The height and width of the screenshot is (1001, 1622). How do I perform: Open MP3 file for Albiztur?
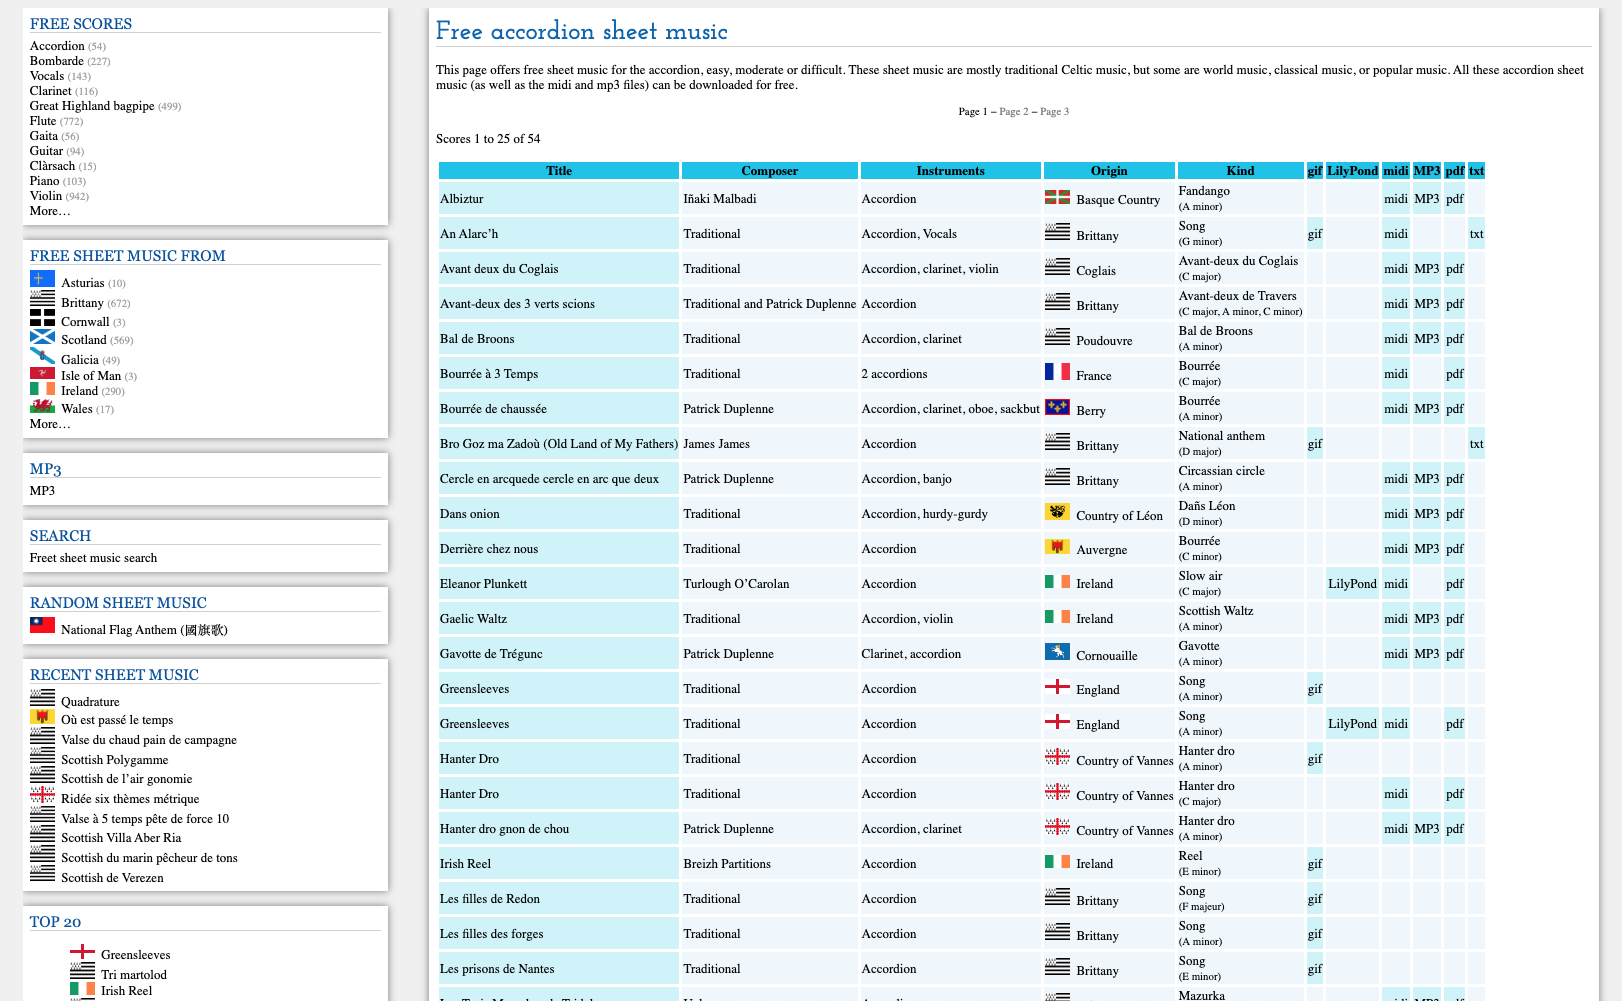click(1427, 199)
